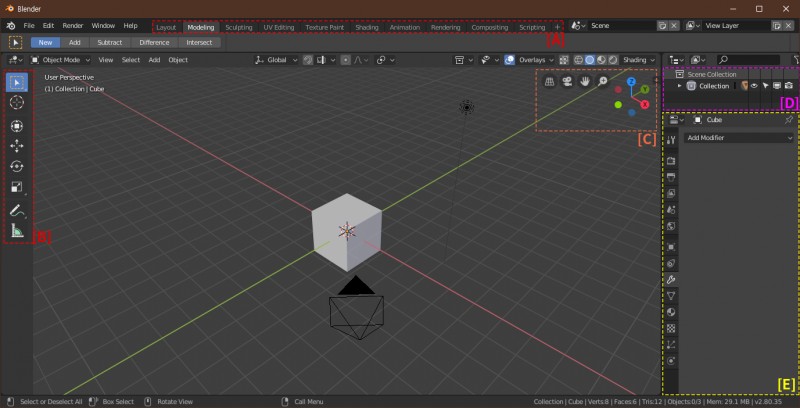Choose the Transform tool in left toolbar

pos(17,125)
